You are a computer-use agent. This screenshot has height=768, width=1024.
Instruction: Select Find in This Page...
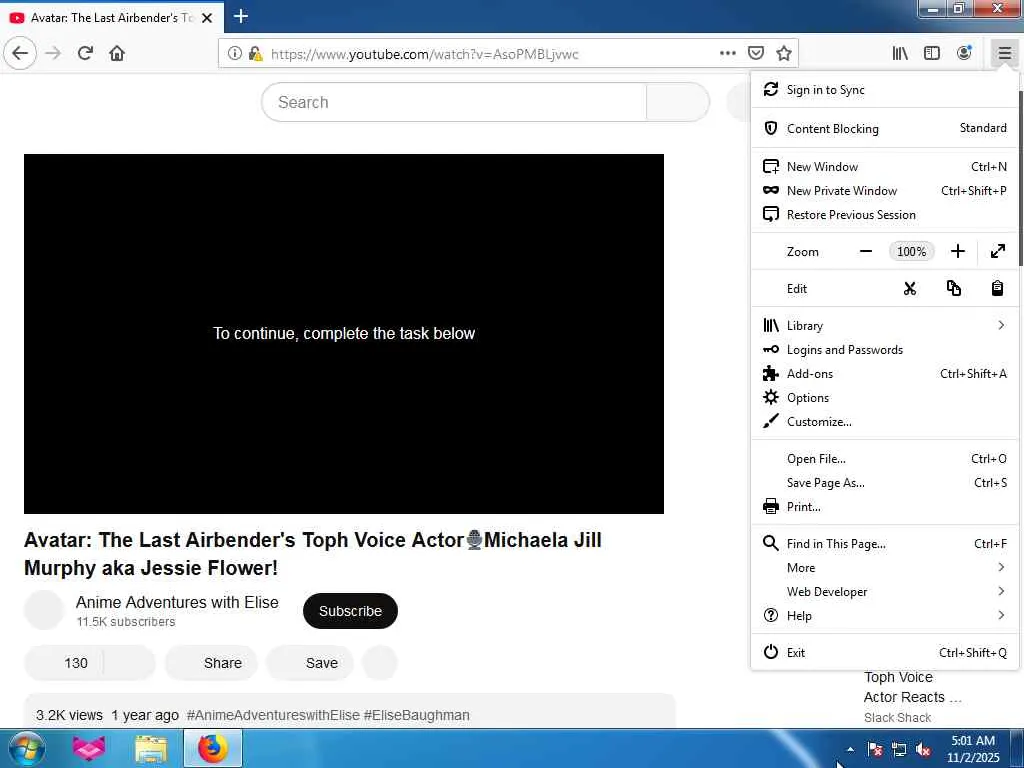(885, 544)
